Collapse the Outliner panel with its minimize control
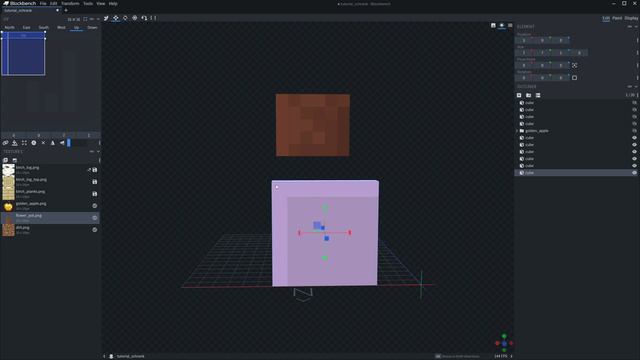This screenshot has width=640, height=360. coord(630,87)
